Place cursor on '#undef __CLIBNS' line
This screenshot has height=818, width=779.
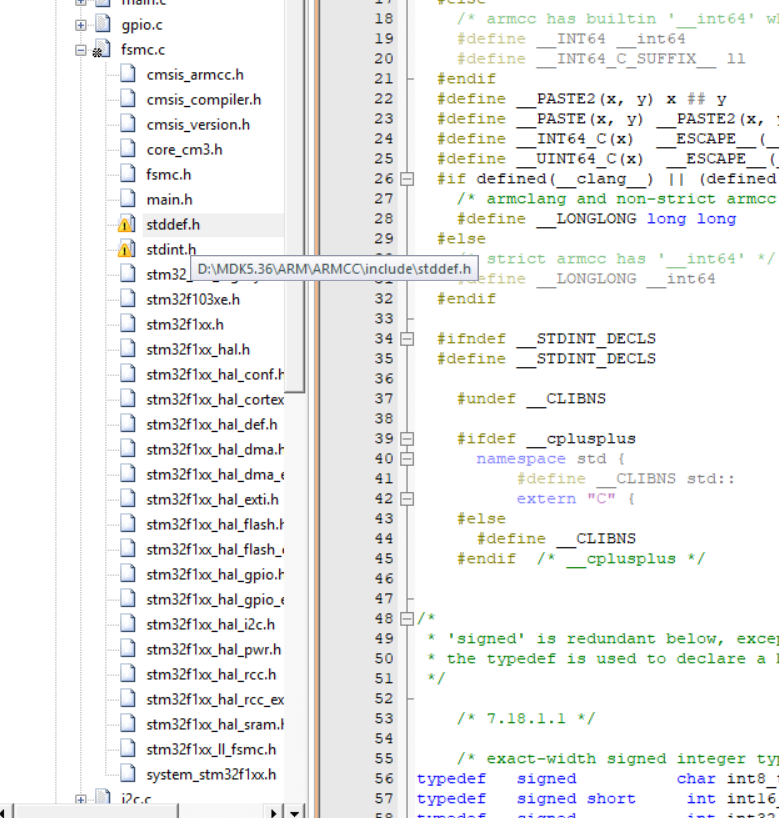[x=531, y=399]
